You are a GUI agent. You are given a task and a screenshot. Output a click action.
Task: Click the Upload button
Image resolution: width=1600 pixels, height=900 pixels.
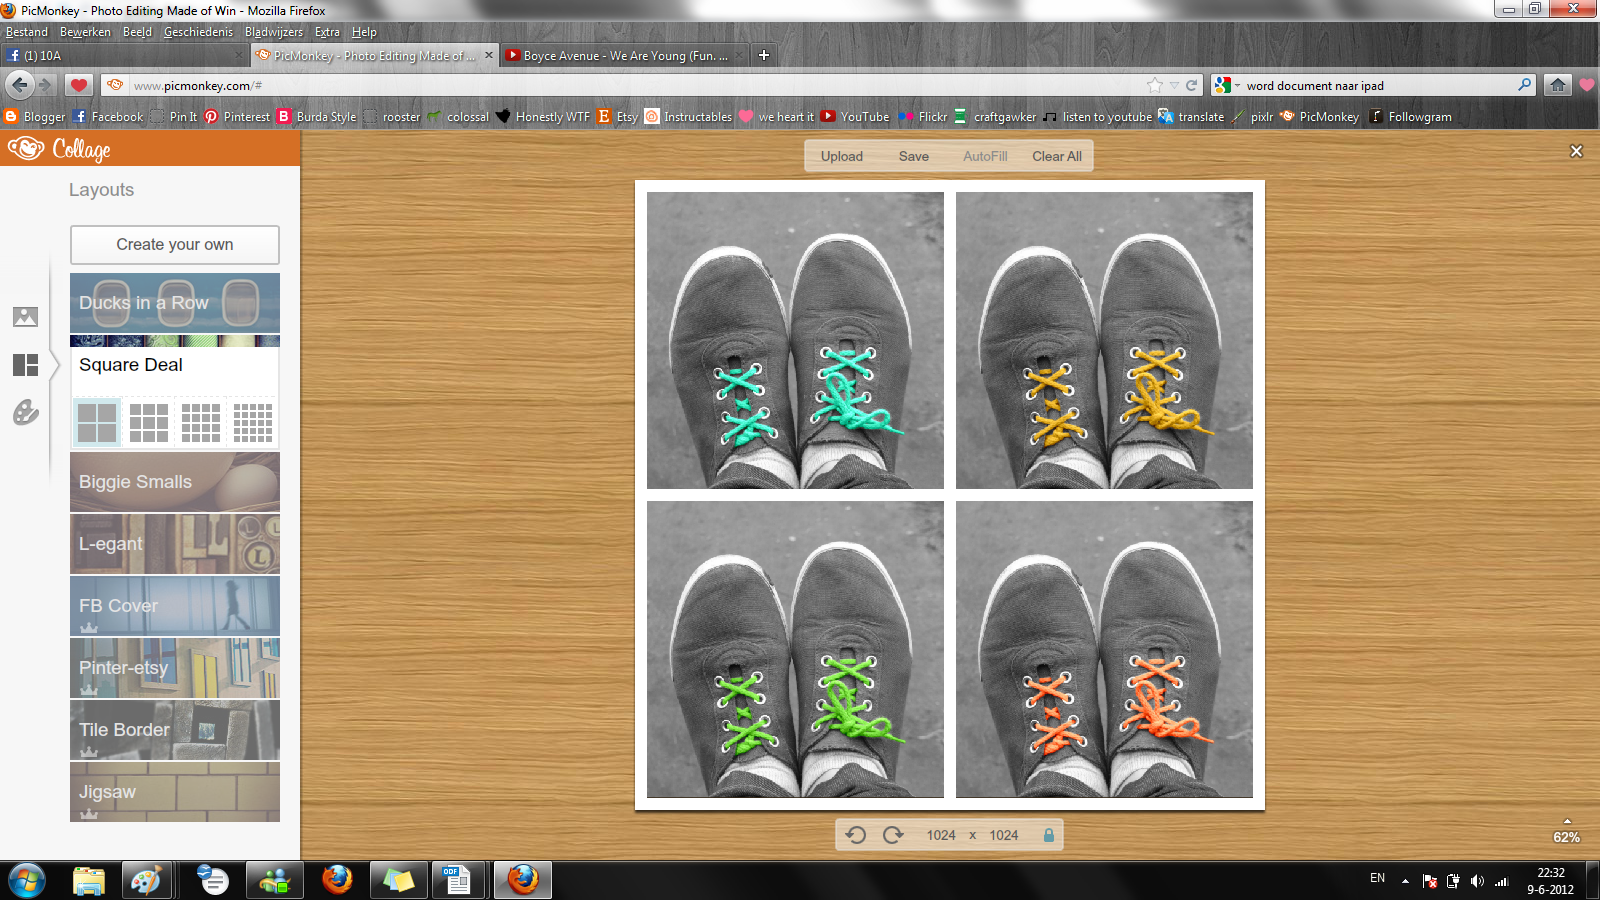842,156
